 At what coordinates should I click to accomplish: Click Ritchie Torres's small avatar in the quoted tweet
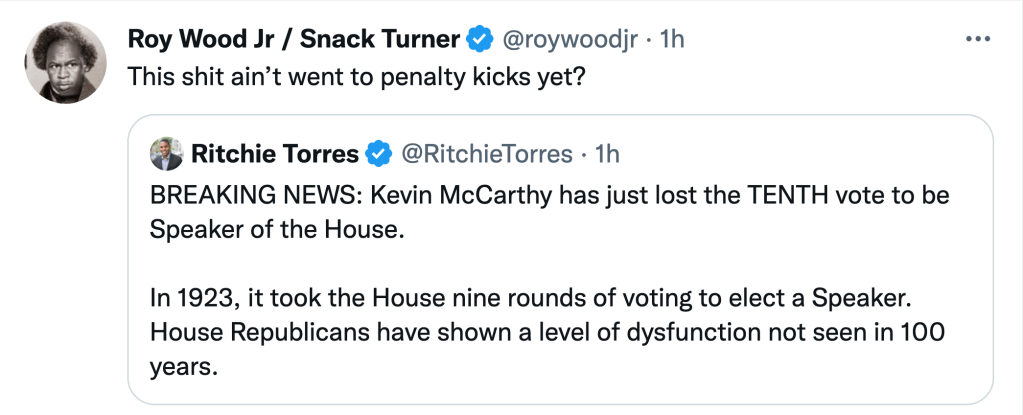166,154
